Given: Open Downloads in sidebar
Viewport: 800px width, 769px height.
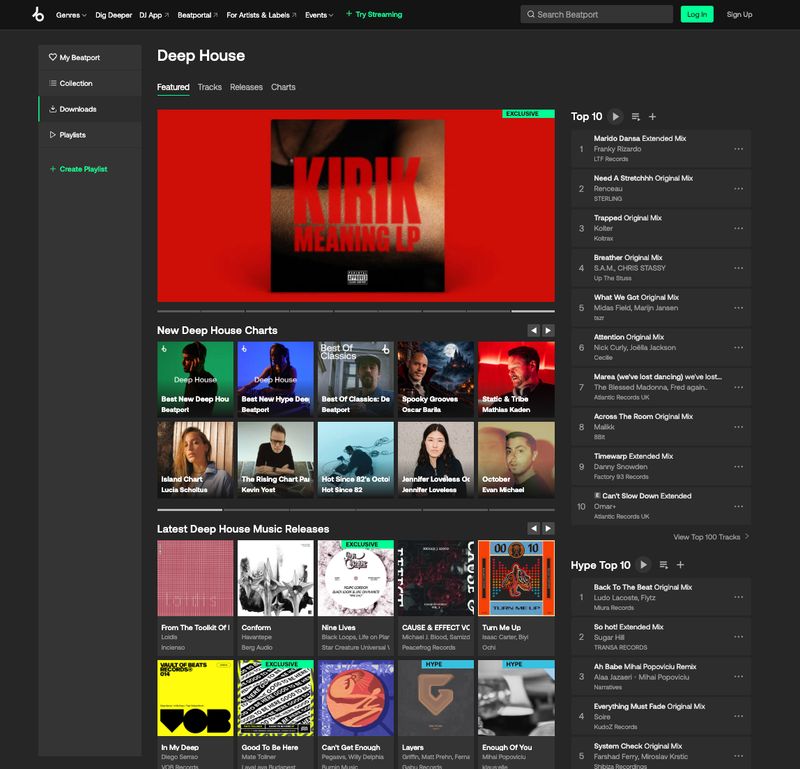Looking at the screenshot, I should (90, 109).
